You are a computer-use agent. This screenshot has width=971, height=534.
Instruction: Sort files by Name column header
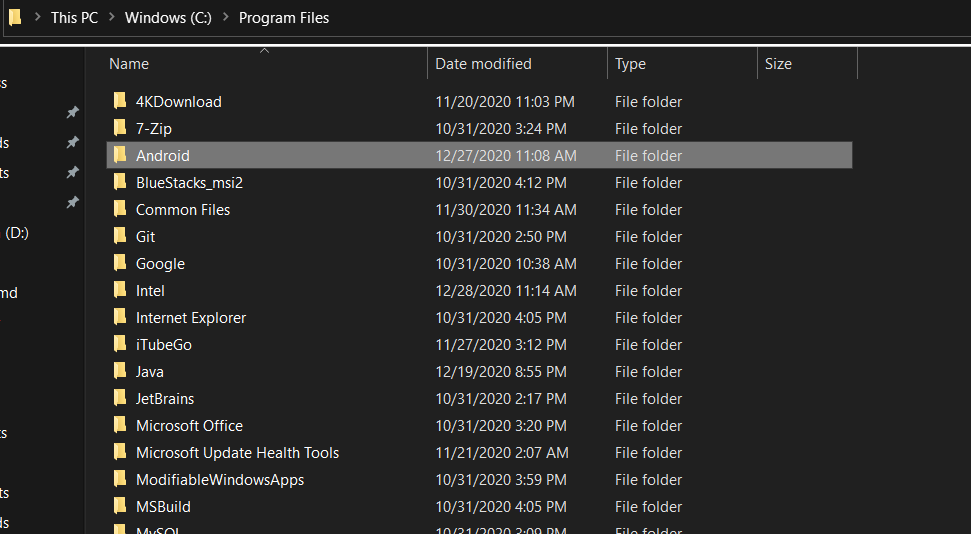pos(129,64)
